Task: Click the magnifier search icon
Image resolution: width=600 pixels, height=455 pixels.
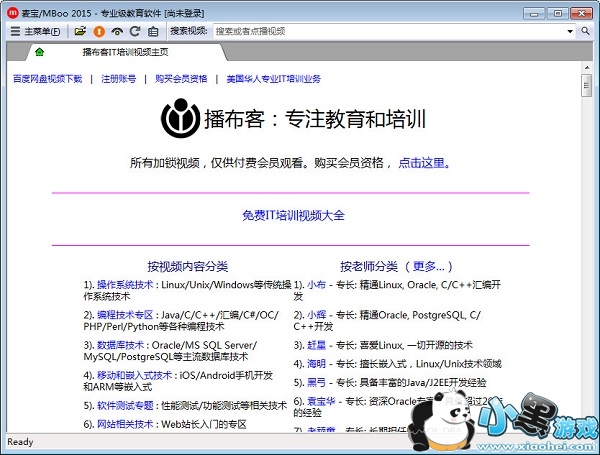Action: click(x=585, y=31)
